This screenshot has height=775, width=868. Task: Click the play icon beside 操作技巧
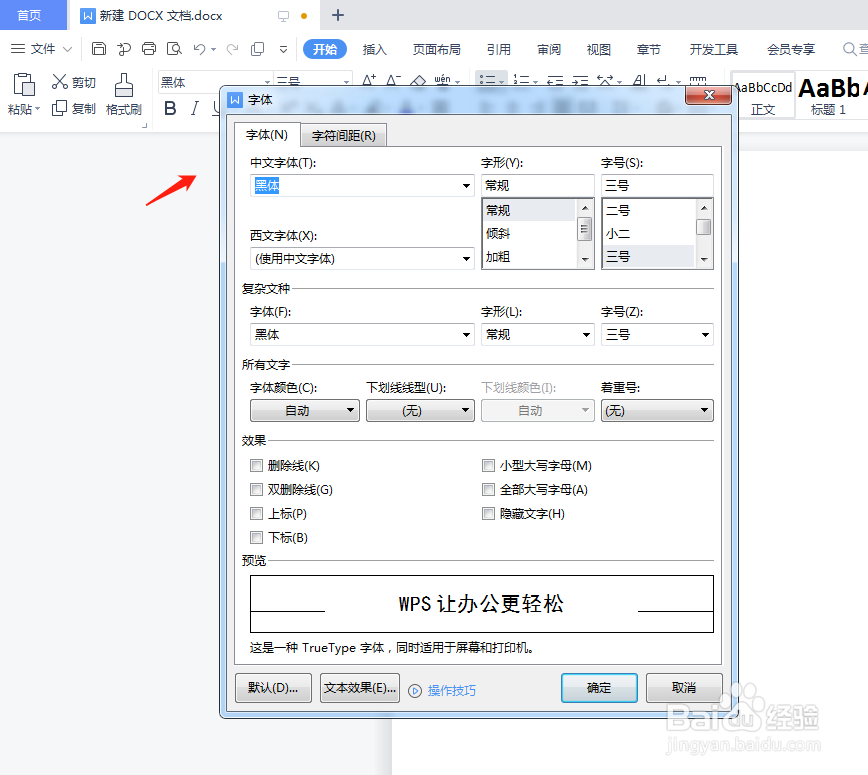pos(415,690)
